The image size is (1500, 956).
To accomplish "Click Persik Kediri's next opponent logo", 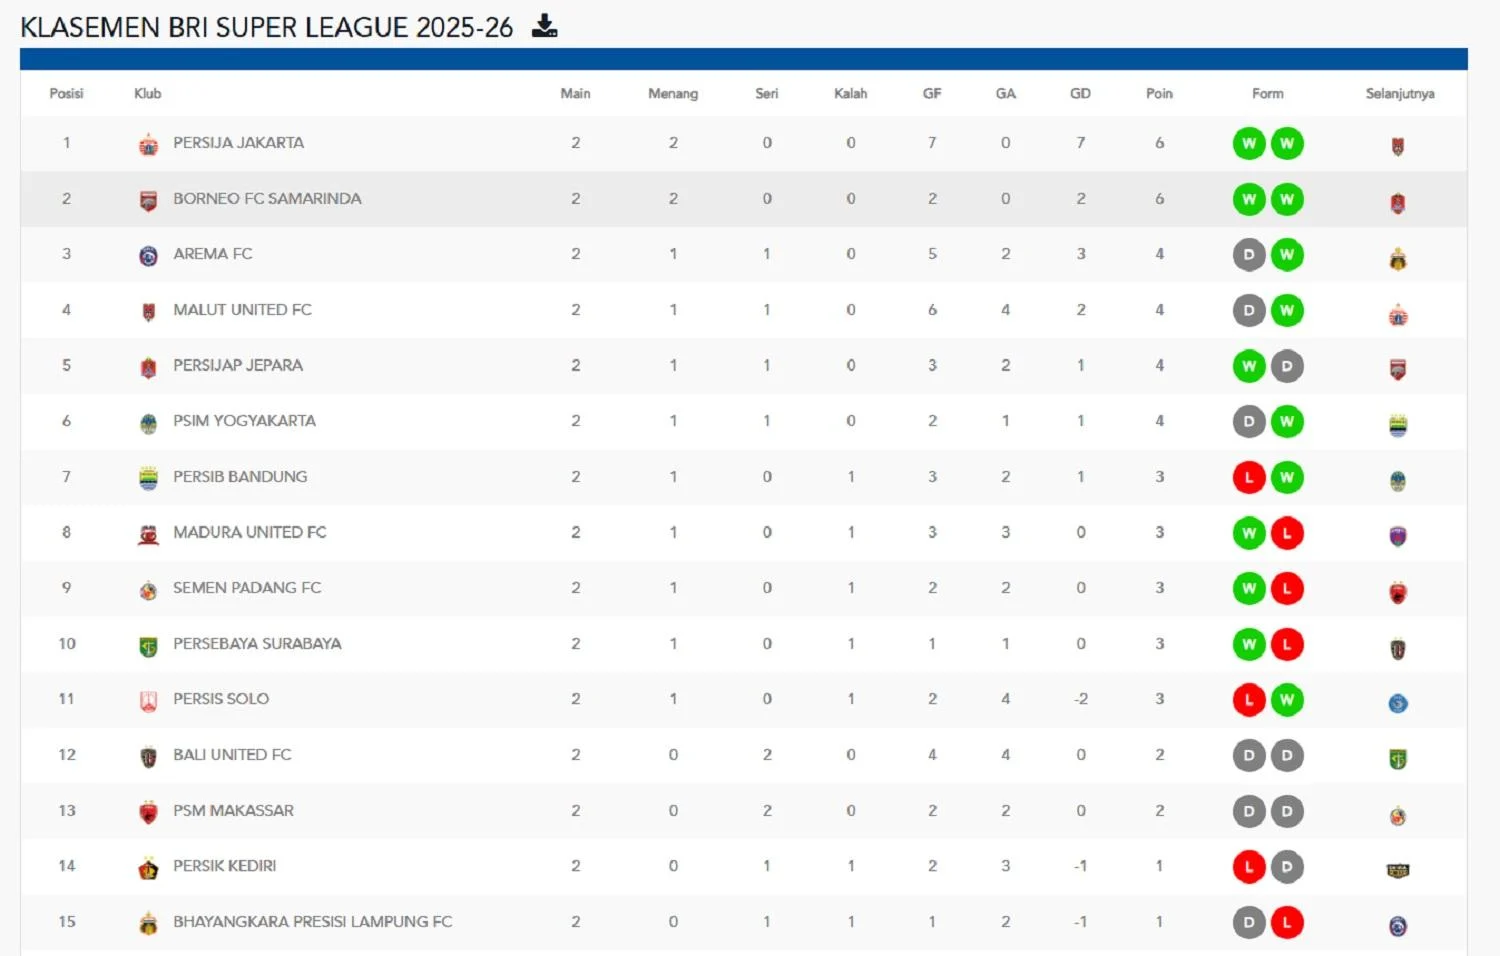I will coord(1399,867).
